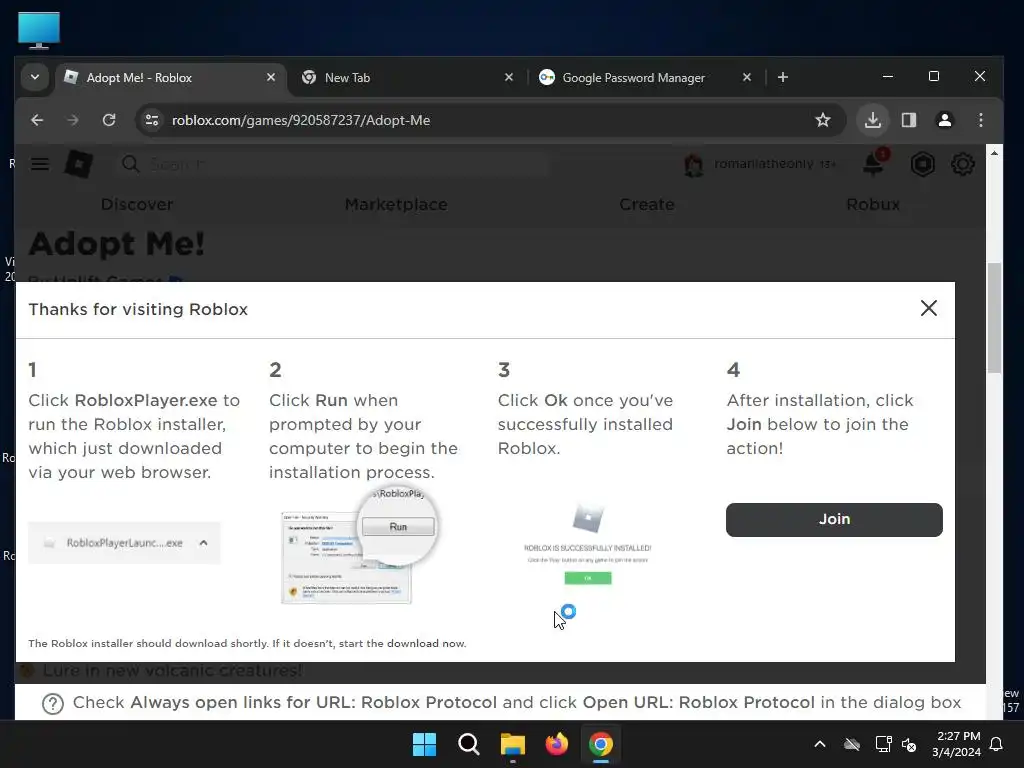
Task: Click the page vertical scrollbar thumb
Action: click(995, 317)
